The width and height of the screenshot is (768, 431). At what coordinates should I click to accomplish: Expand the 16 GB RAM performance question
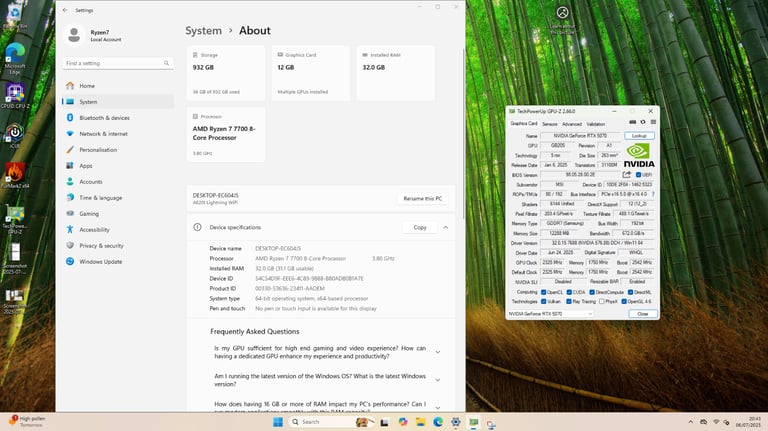438,407
